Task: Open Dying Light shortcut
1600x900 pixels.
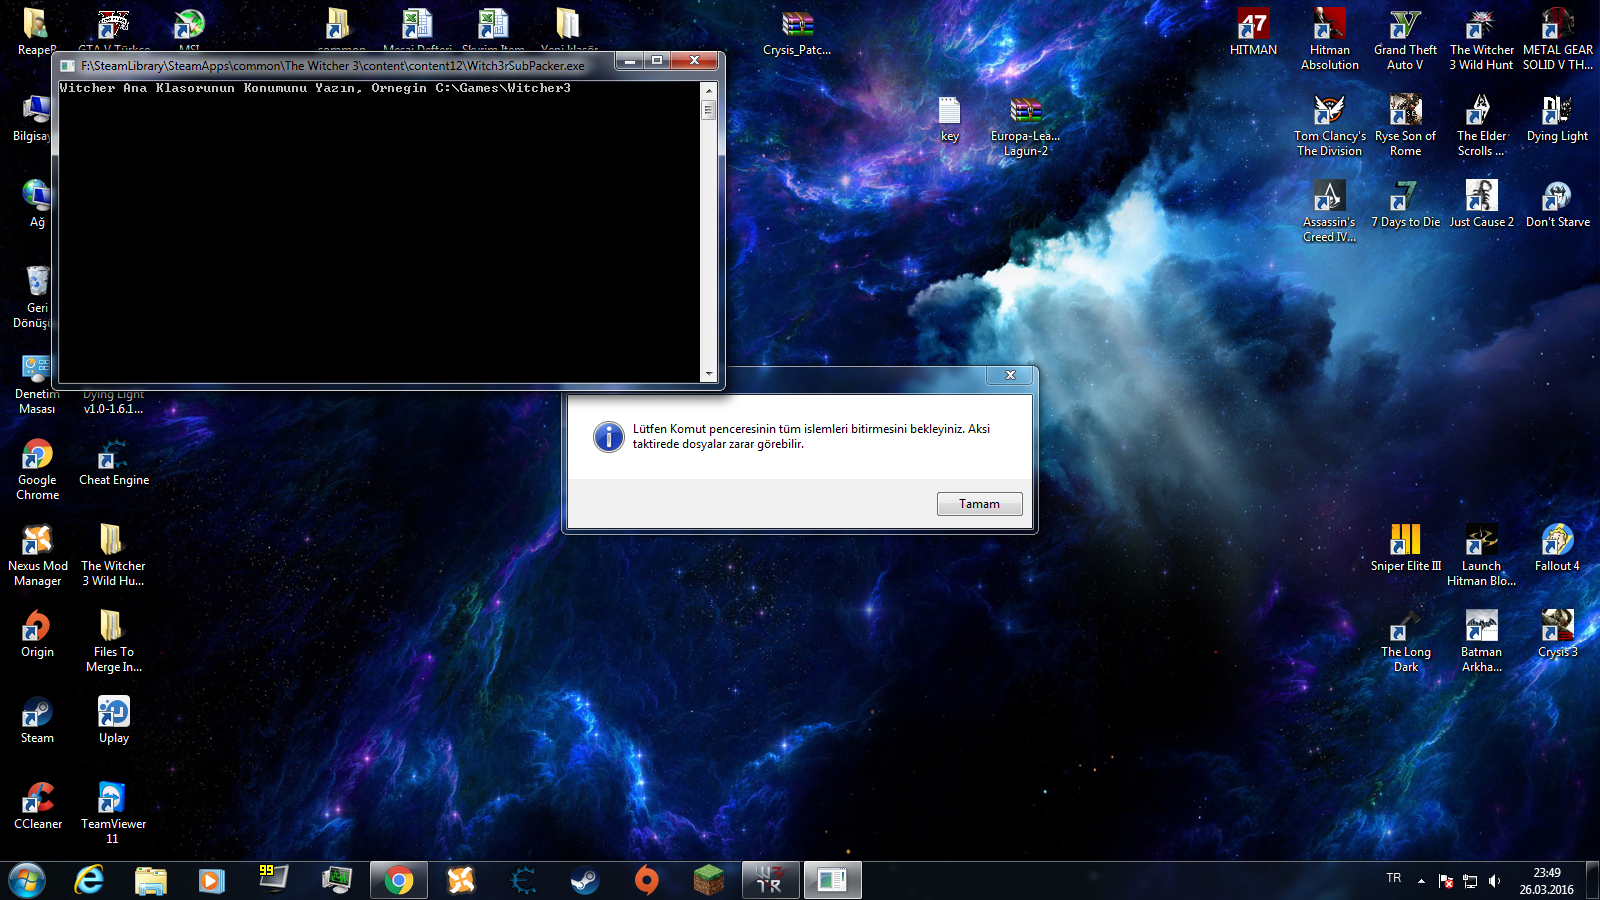Action: [x=1557, y=118]
